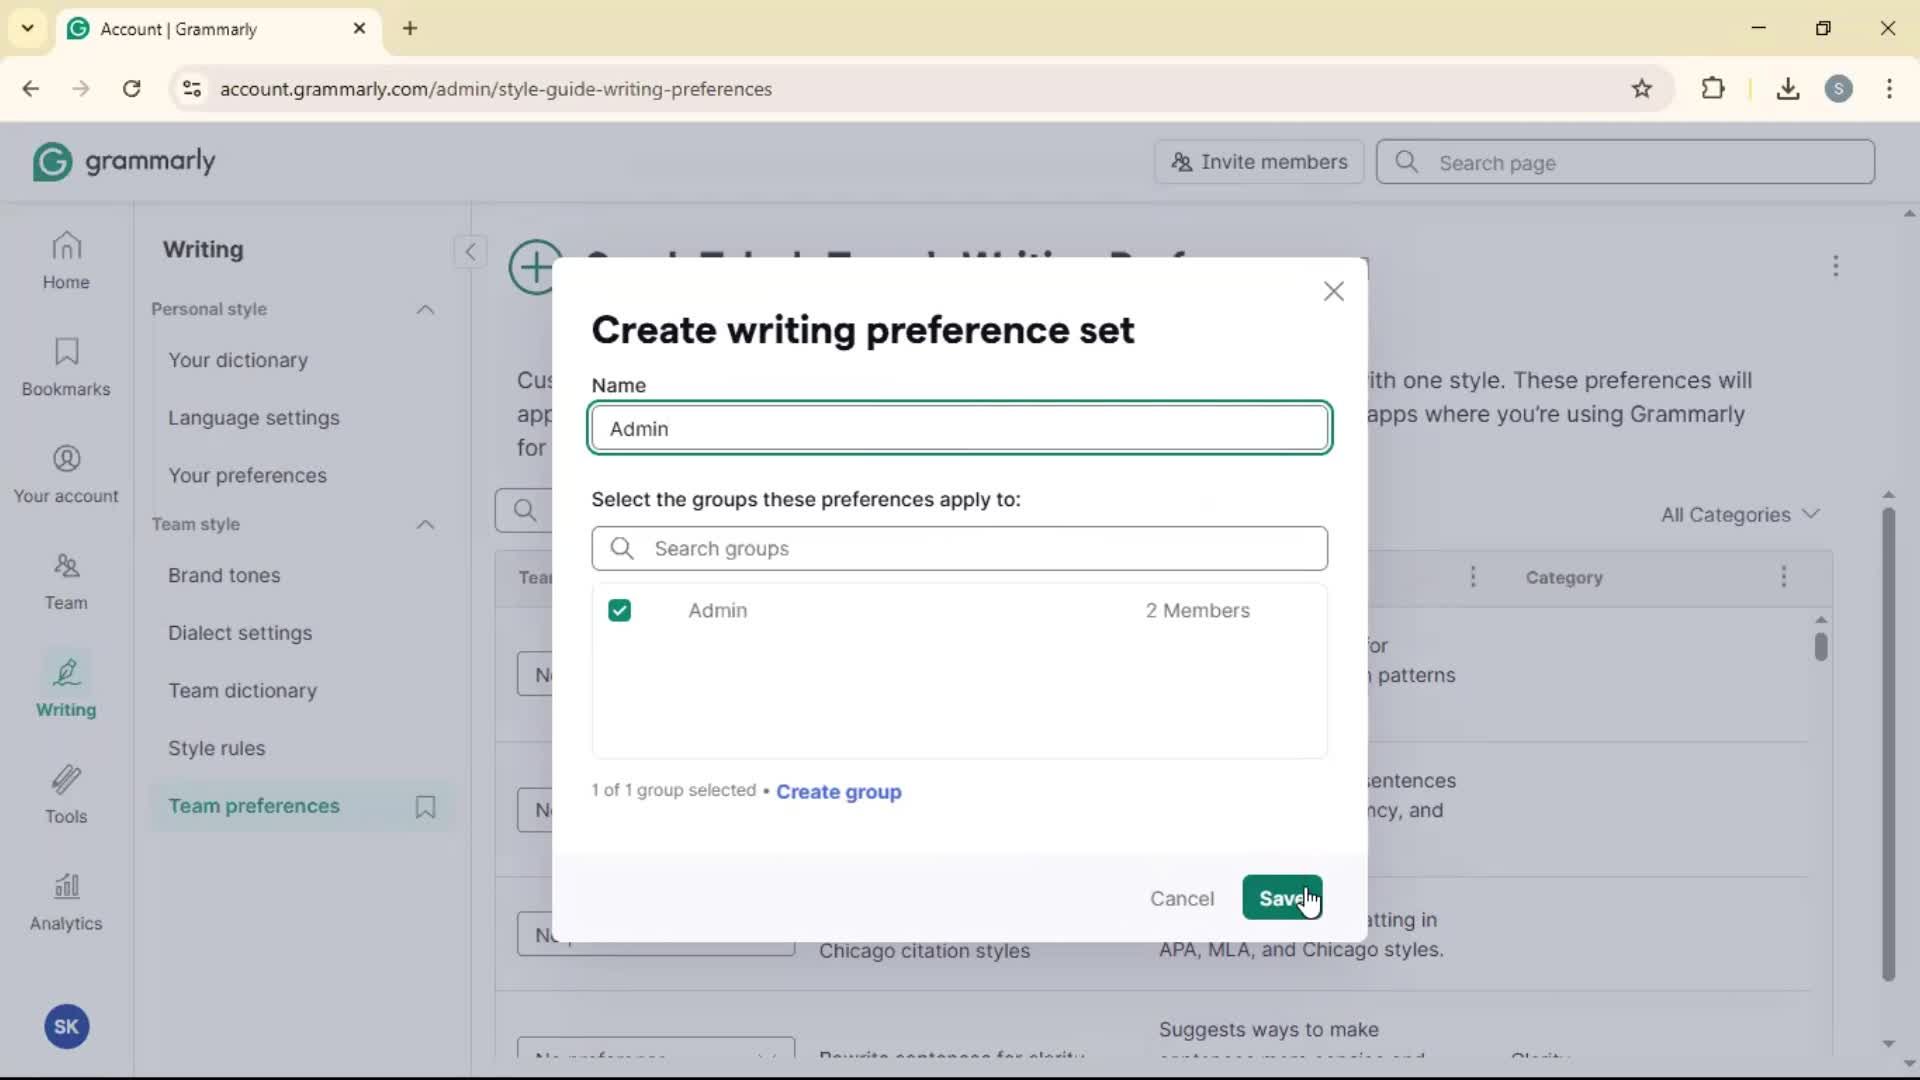Click the Search groups field
This screenshot has width=1920, height=1080.
(x=960, y=549)
